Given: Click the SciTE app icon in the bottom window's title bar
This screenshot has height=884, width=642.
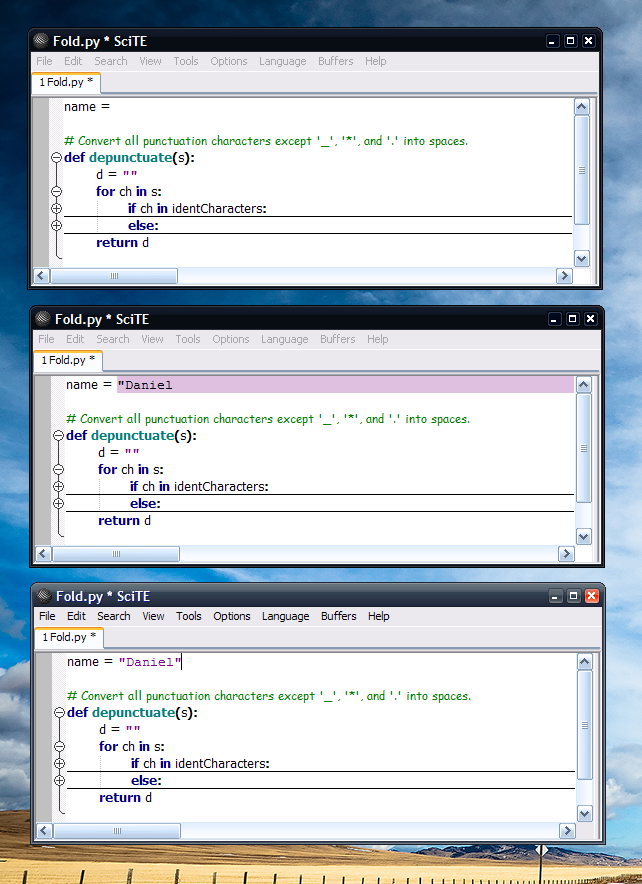Looking at the screenshot, I should (x=45, y=596).
